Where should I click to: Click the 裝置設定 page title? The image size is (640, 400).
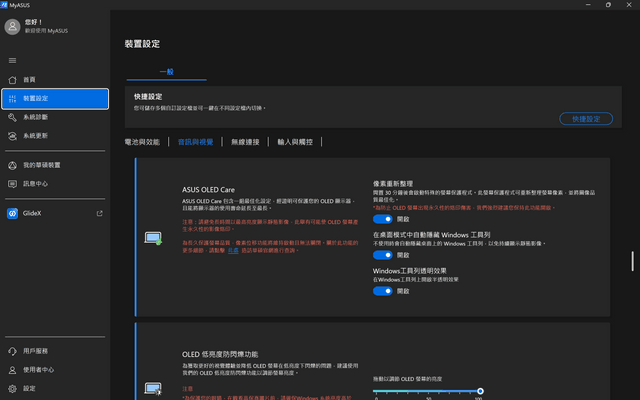pyautogui.click(x=142, y=44)
